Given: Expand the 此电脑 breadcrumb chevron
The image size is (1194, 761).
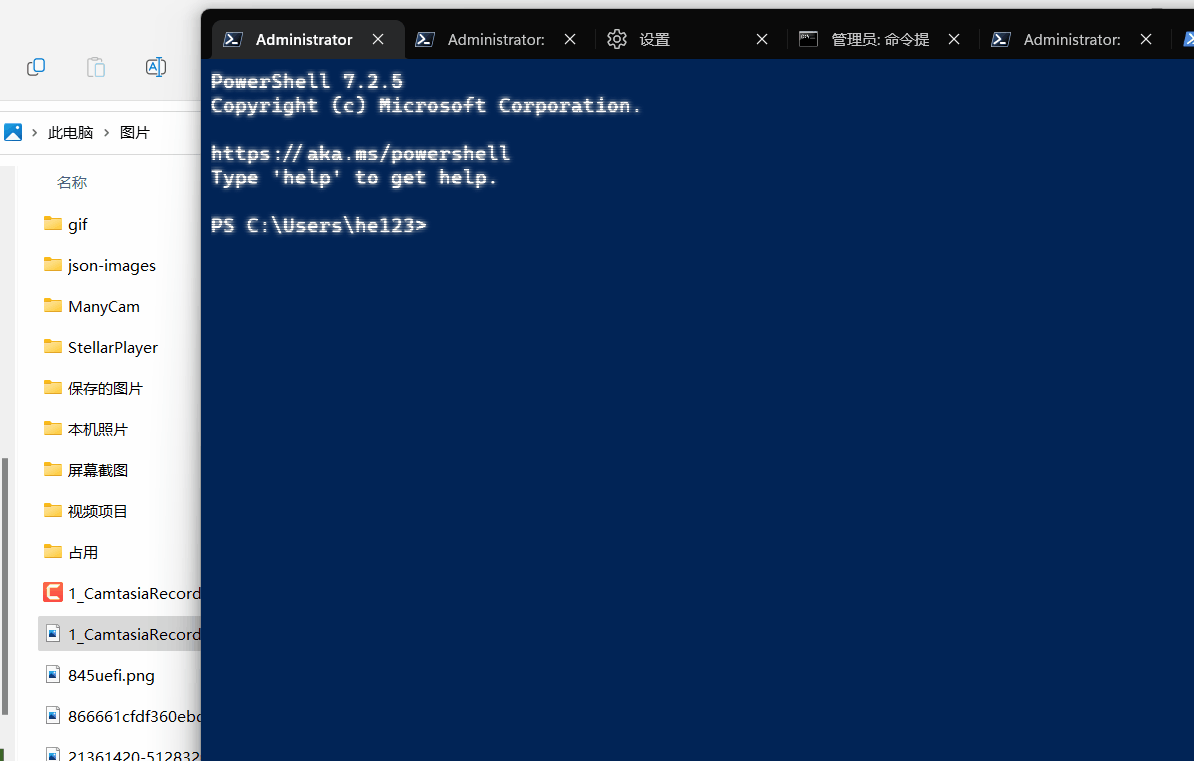Looking at the screenshot, I should tap(35, 131).
